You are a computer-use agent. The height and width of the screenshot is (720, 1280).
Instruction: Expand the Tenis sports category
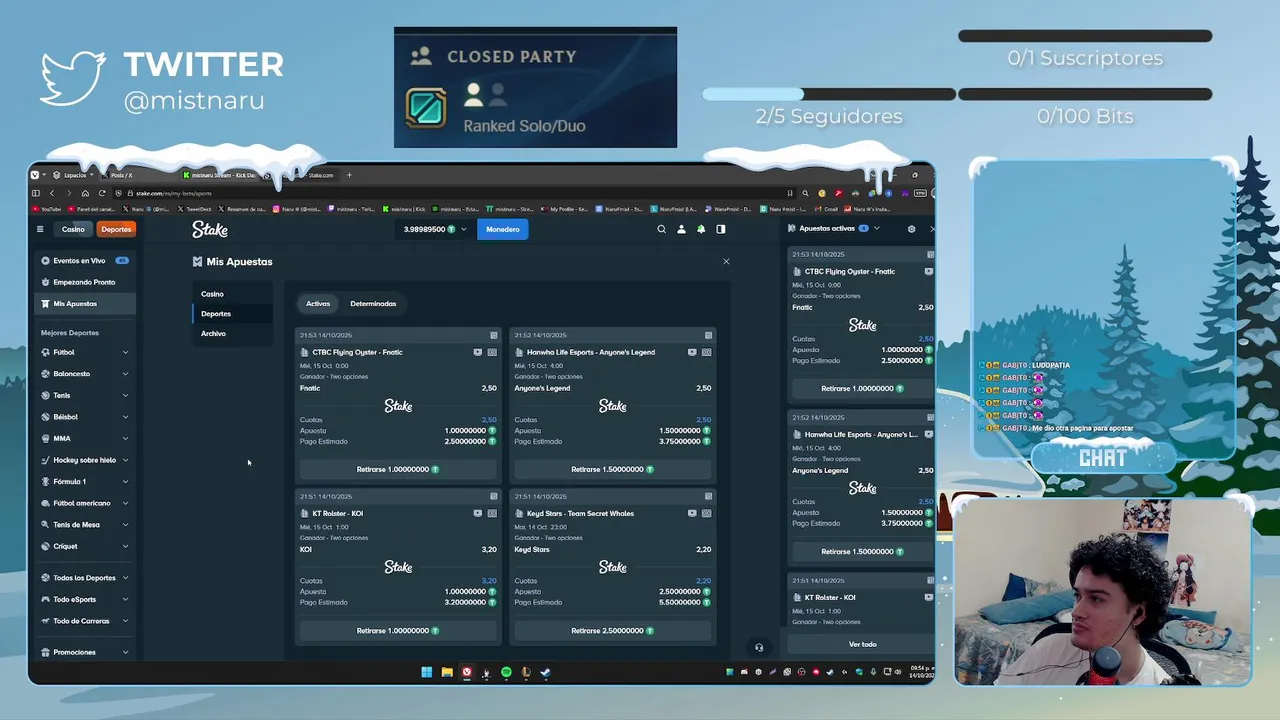125,395
